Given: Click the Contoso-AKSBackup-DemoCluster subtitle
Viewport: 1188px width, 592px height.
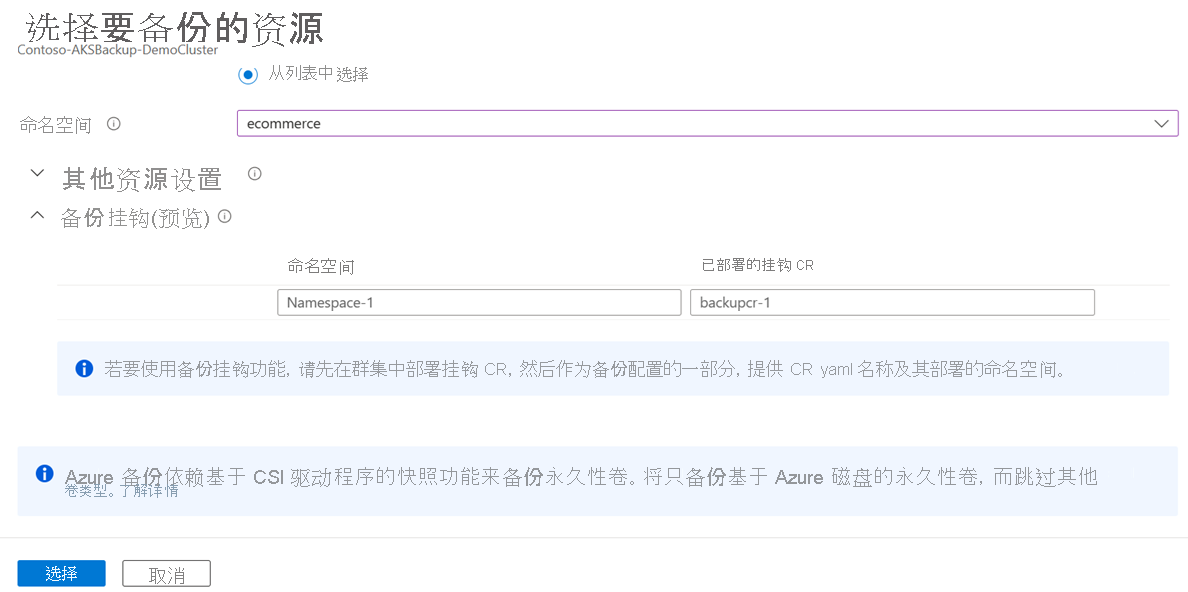Looking at the screenshot, I should click(117, 49).
